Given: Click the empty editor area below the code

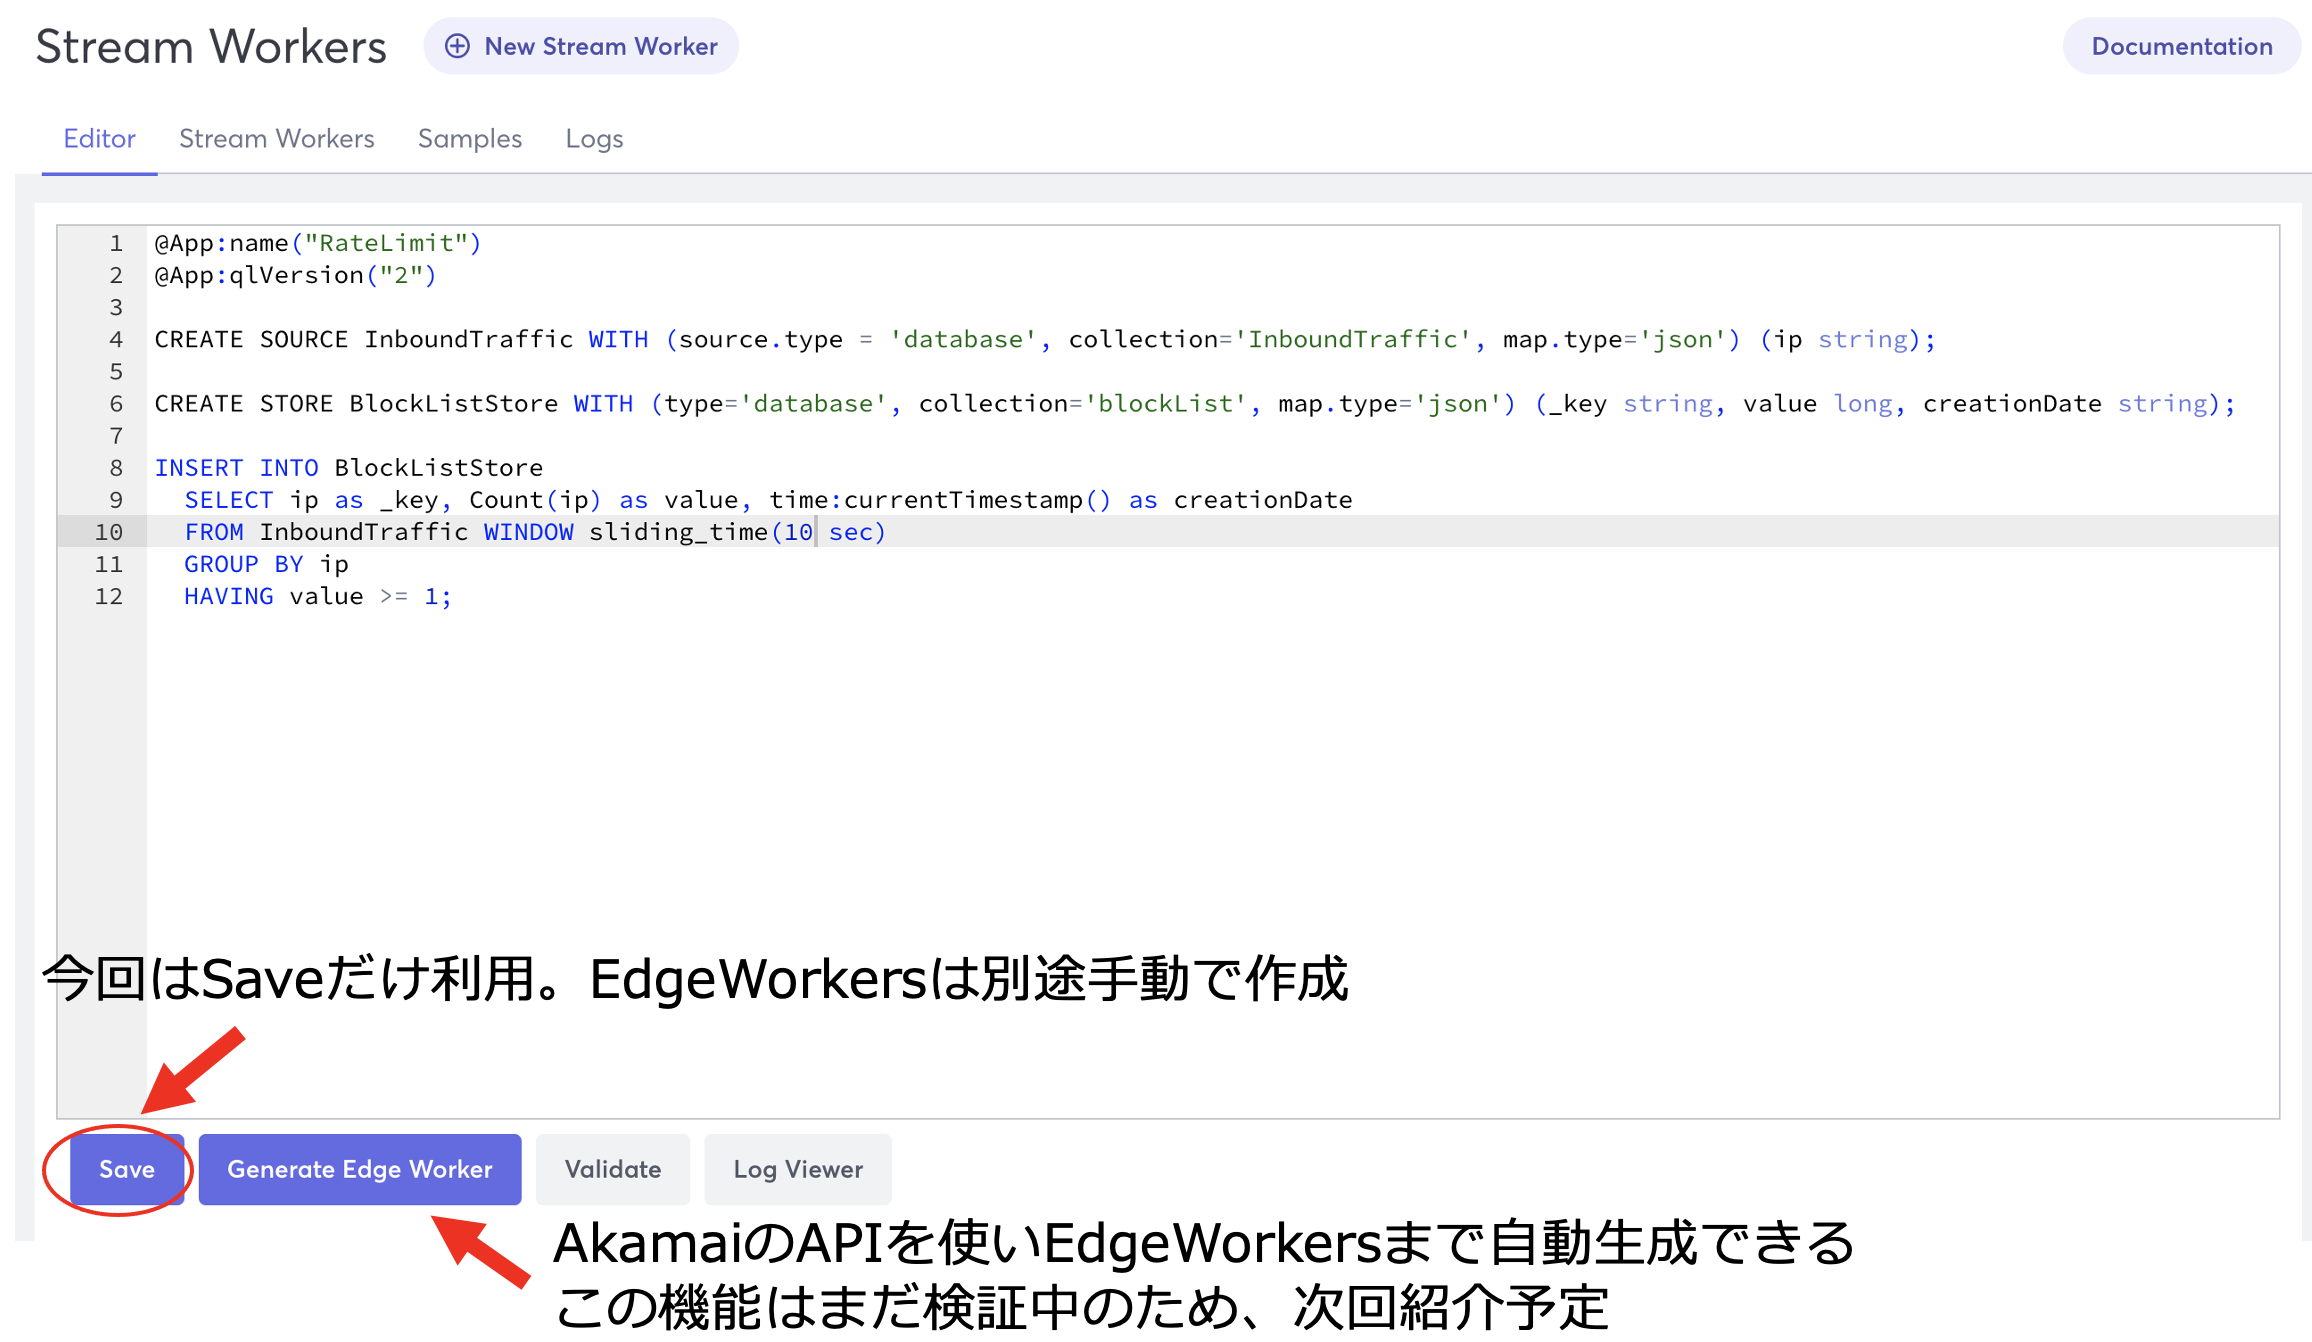Looking at the screenshot, I should coord(1200,780).
